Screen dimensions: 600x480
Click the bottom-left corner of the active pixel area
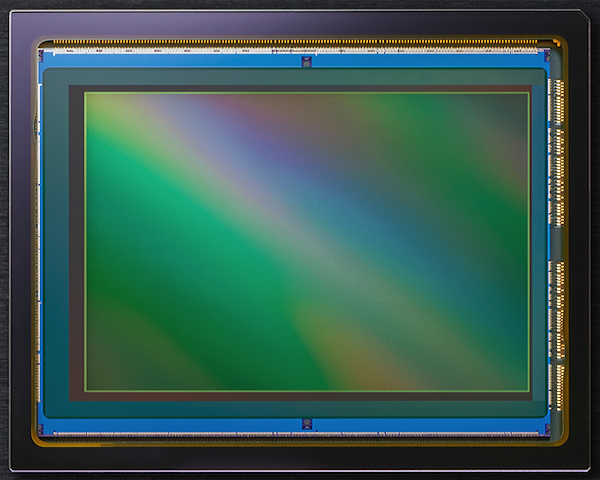coord(86,390)
